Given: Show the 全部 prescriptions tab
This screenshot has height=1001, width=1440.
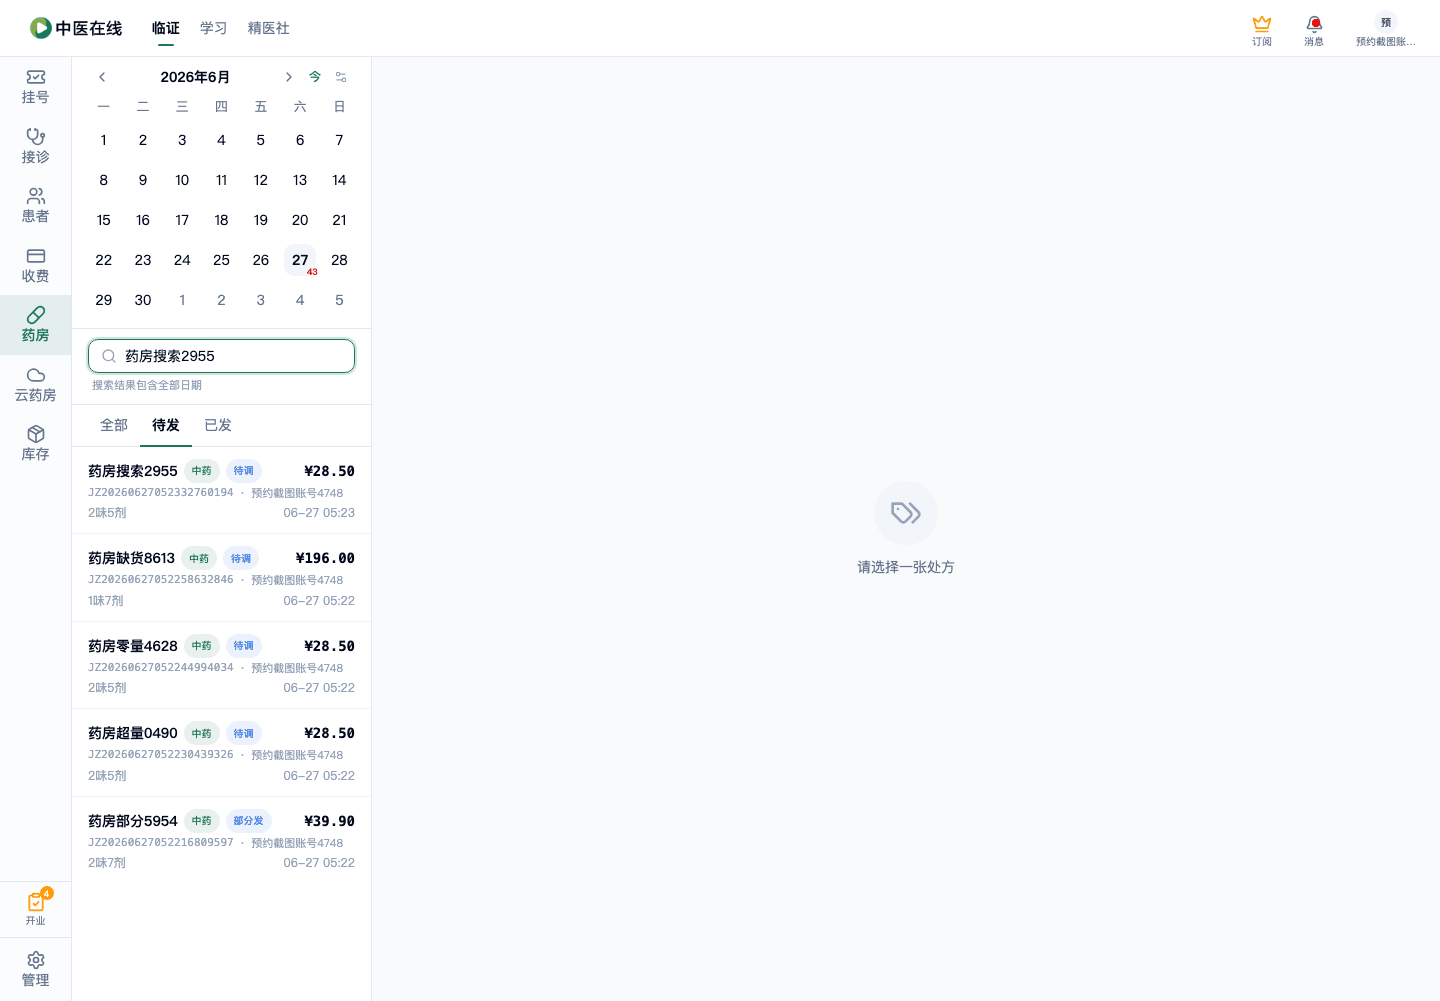Looking at the screenshot, I should click(114, 425).
